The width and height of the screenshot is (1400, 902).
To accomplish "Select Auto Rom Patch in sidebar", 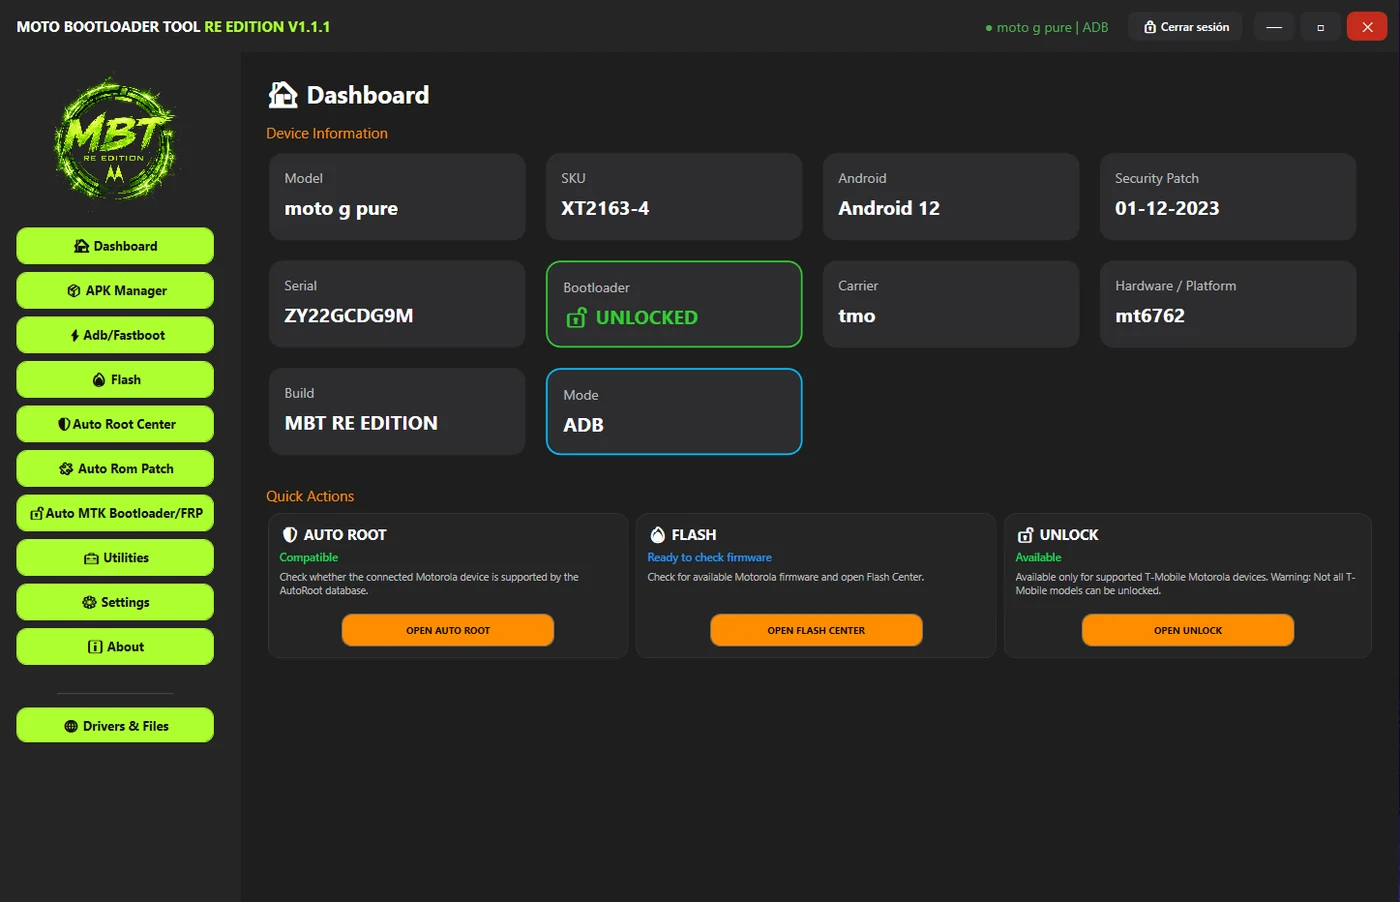I will pyautogui.click(x=115, y=469).
